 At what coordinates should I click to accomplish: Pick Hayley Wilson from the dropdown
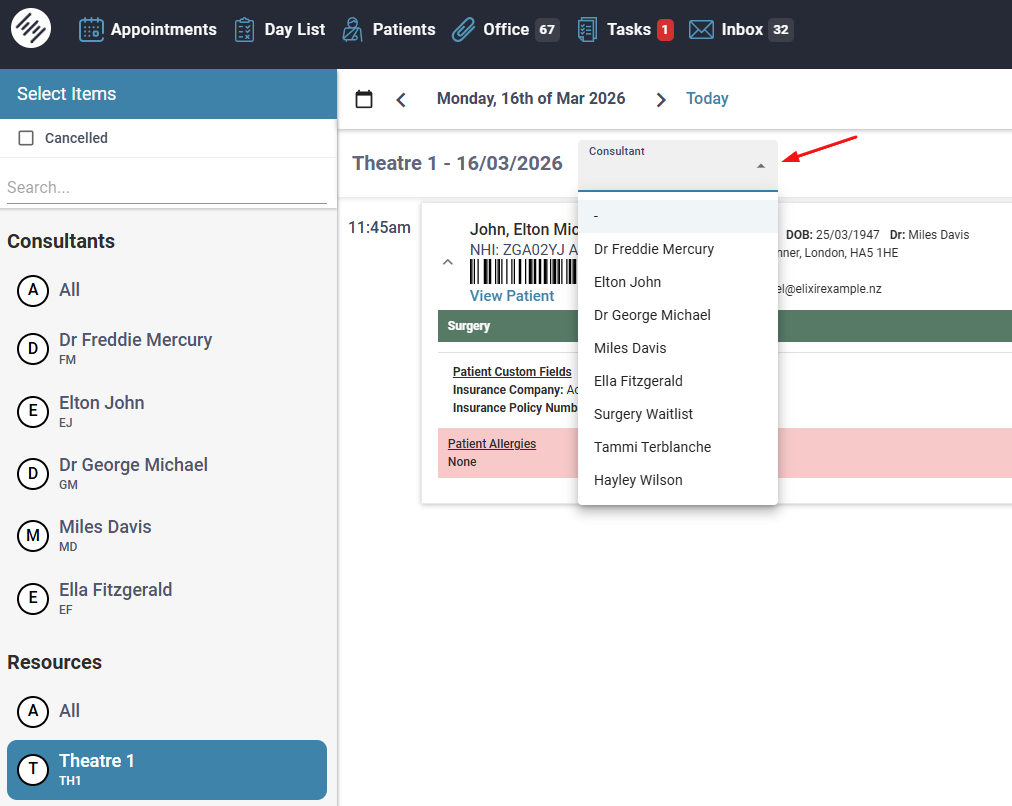(x=638, y=480)
